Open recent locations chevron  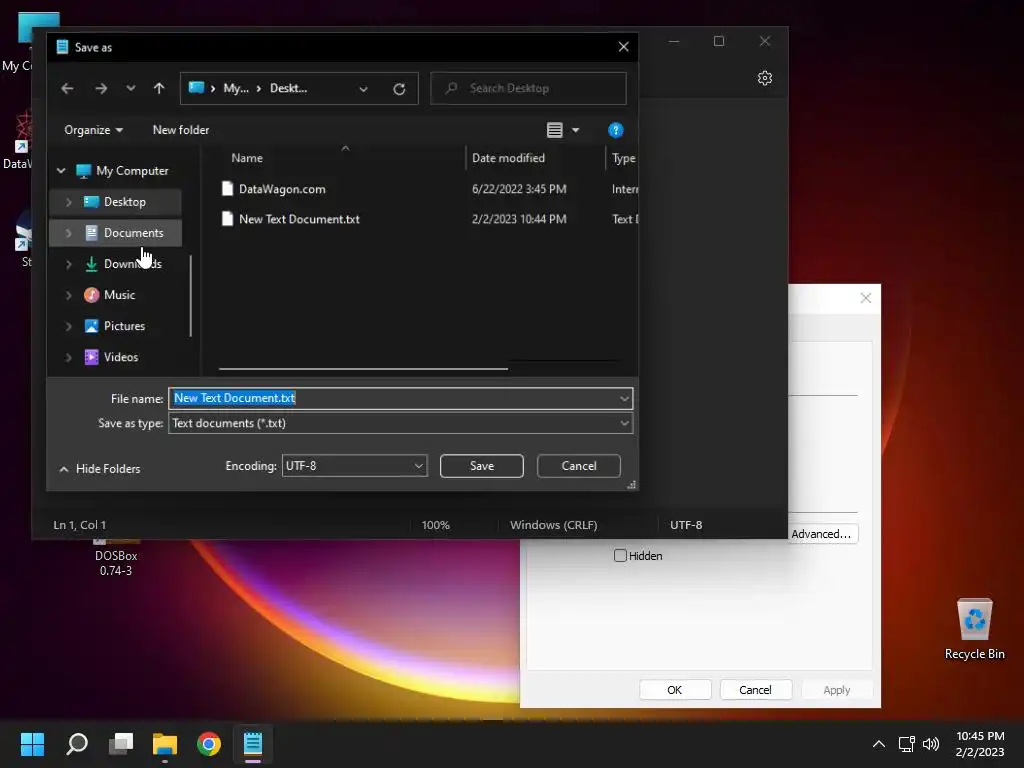(x=131, y=88)
